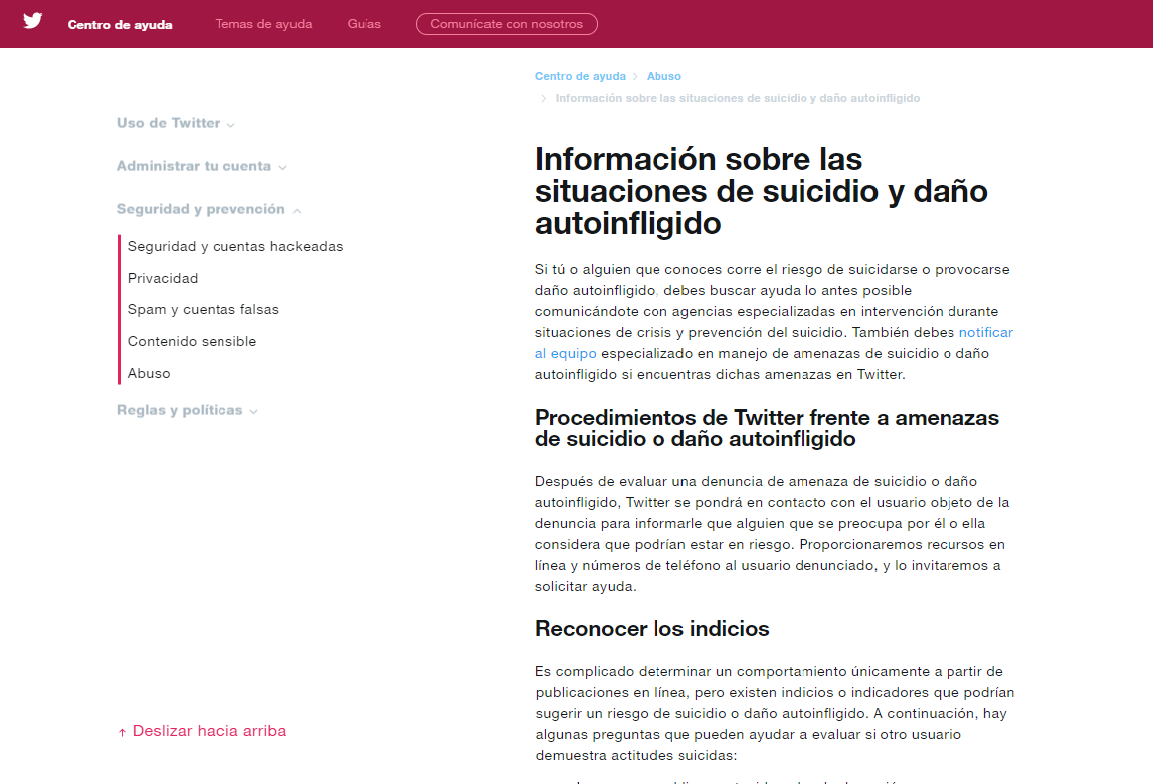Open the Privacidad sidebar item
The image size is (1153, 784).
[163, 278]
